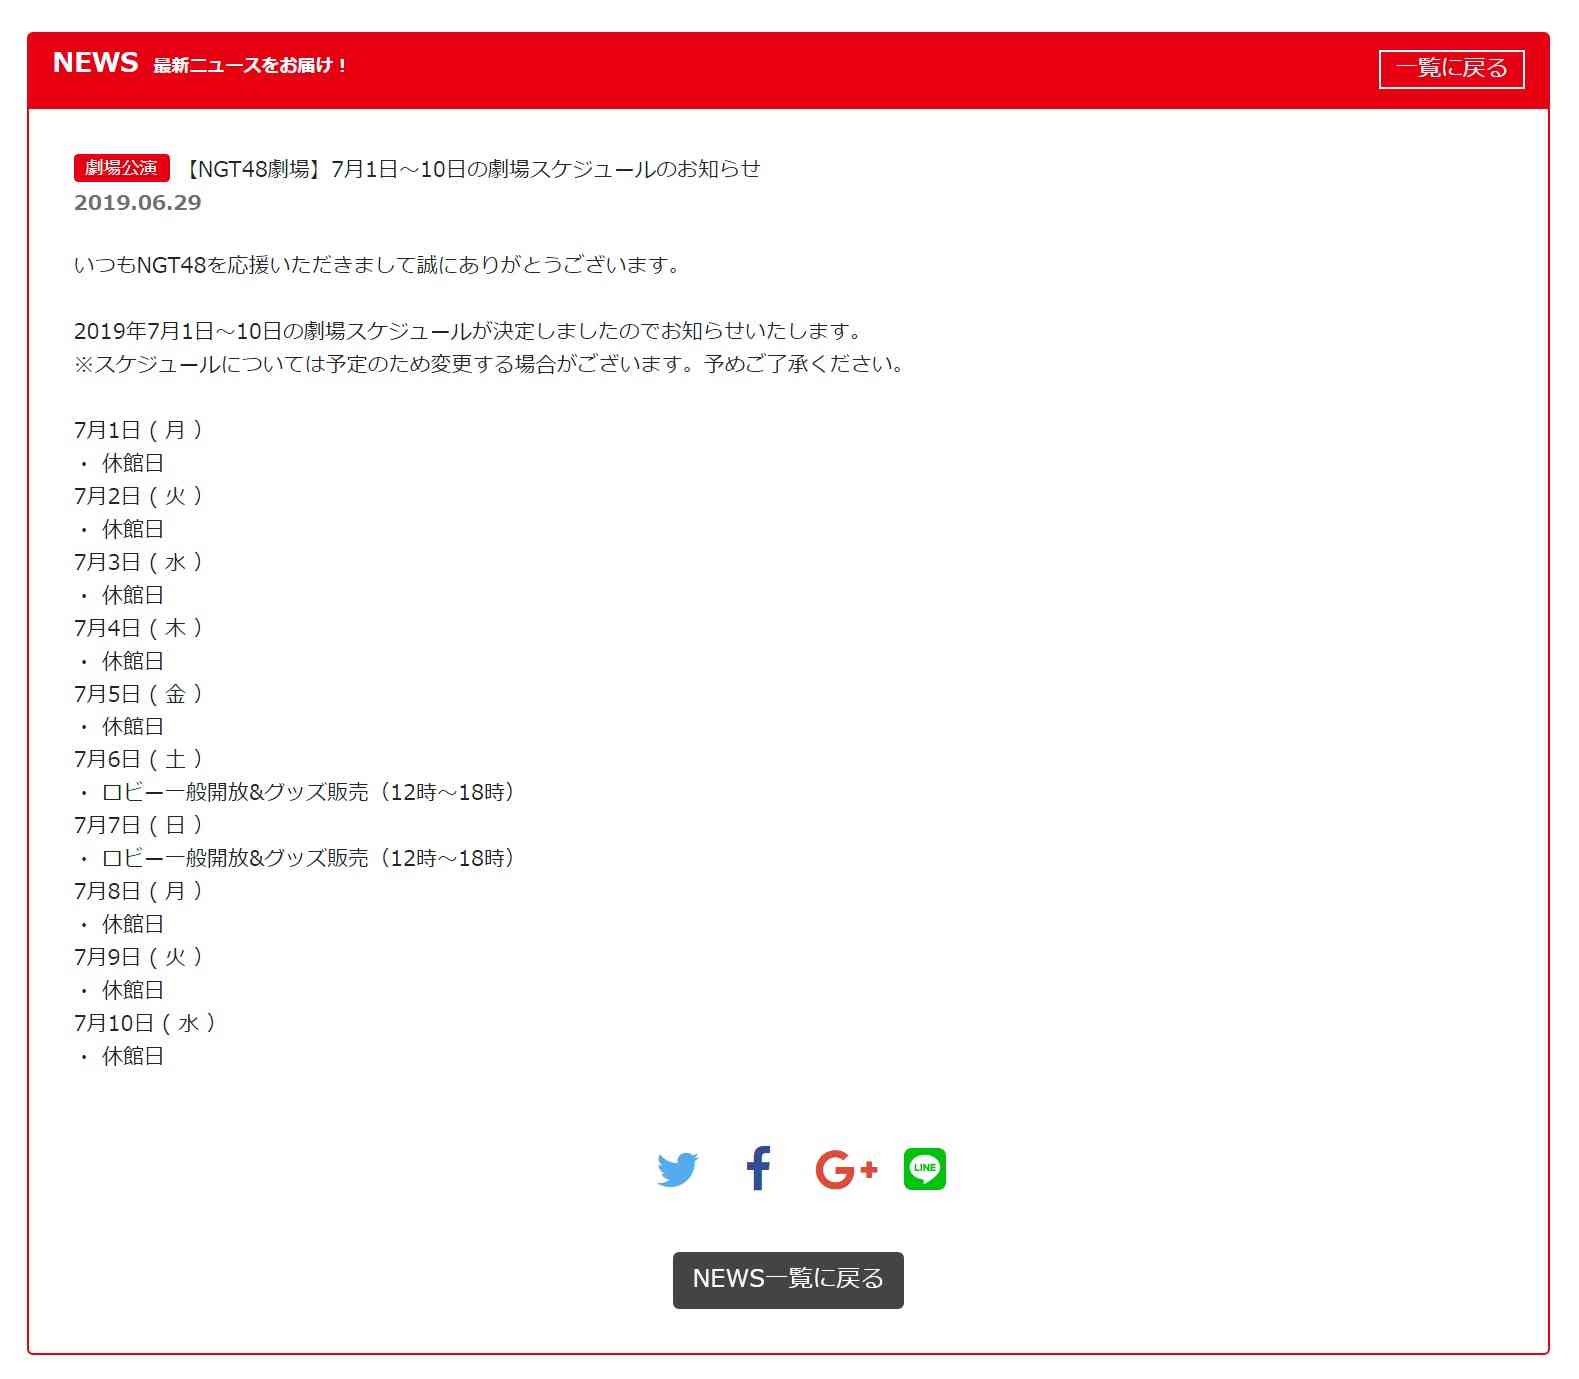The height and width of the screenshot is (1379, 1579).
Task: Click the いつもNGT48を応援 greeting sentence
Action: point(378,265)
